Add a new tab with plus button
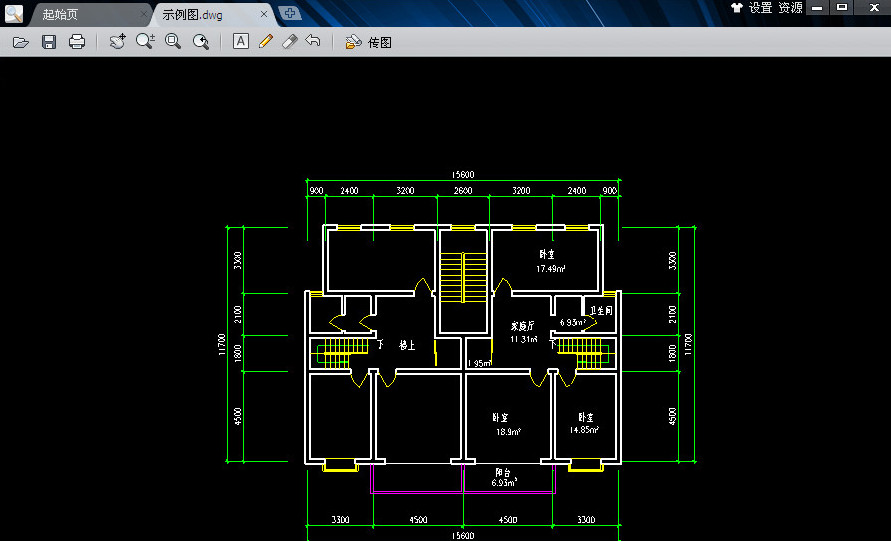The image size is (891, 541). point(289,13)
